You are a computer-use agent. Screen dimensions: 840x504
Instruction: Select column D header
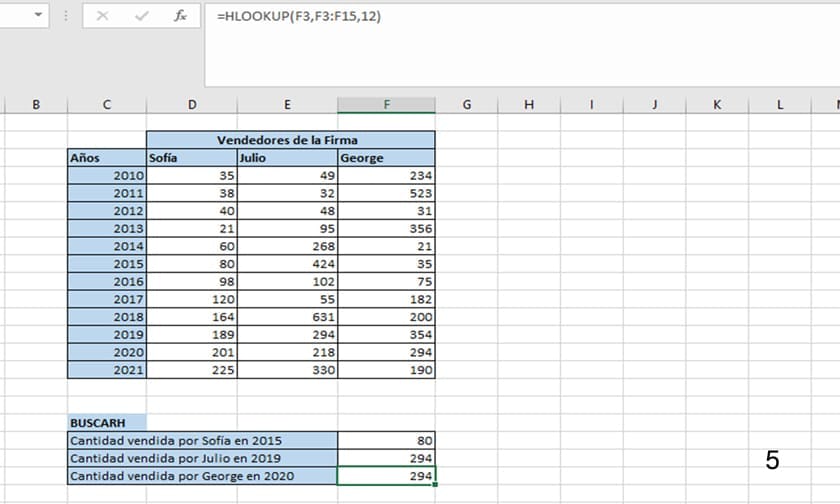click(191, 105)
